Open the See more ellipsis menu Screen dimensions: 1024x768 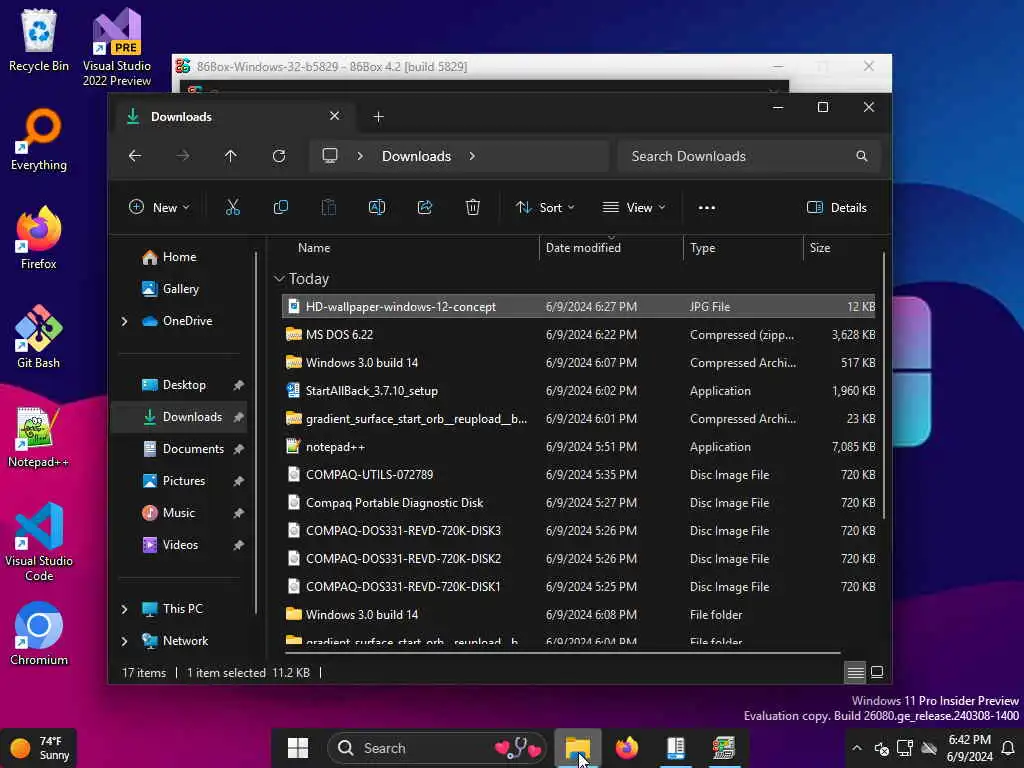707,208
